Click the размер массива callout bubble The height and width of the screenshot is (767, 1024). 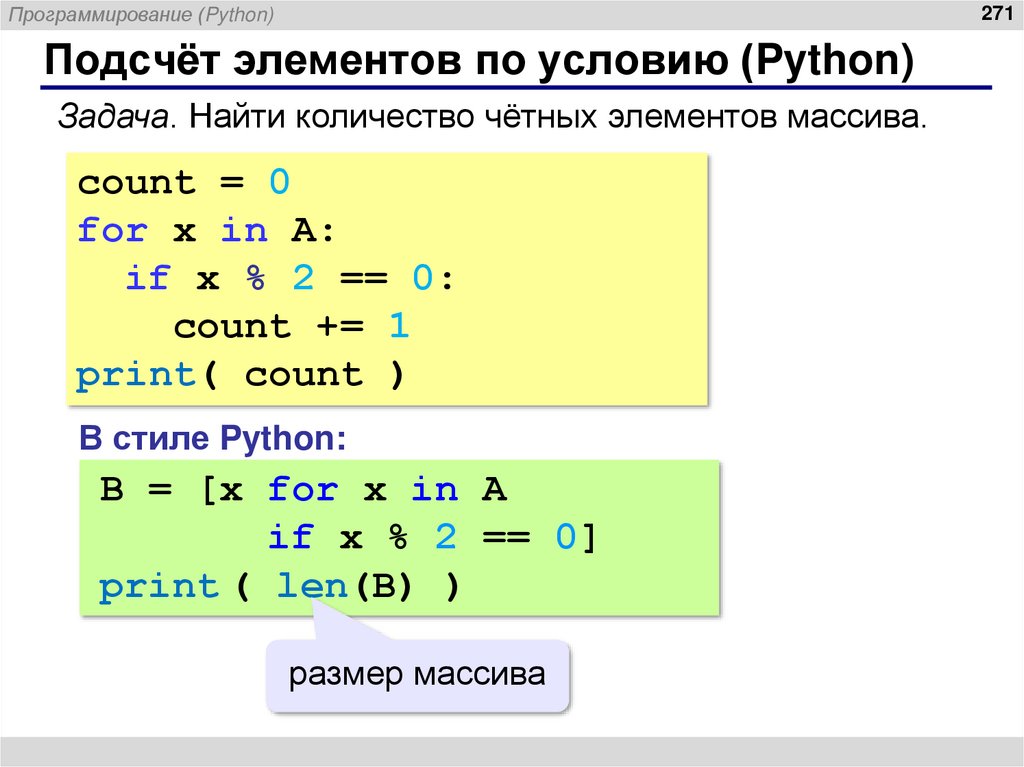coord(417,674)
